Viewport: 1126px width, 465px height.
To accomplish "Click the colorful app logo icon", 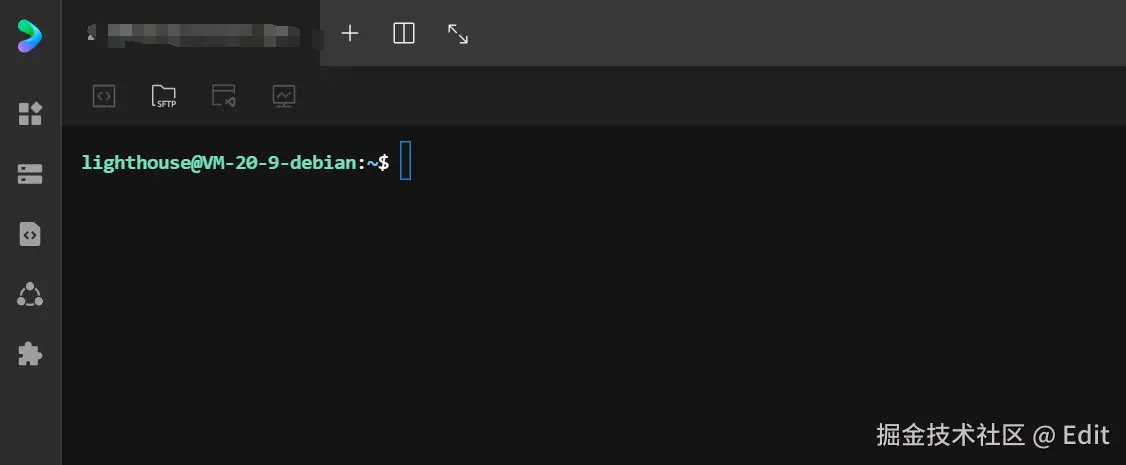I will pyautogui.click(x=30, y=35).
